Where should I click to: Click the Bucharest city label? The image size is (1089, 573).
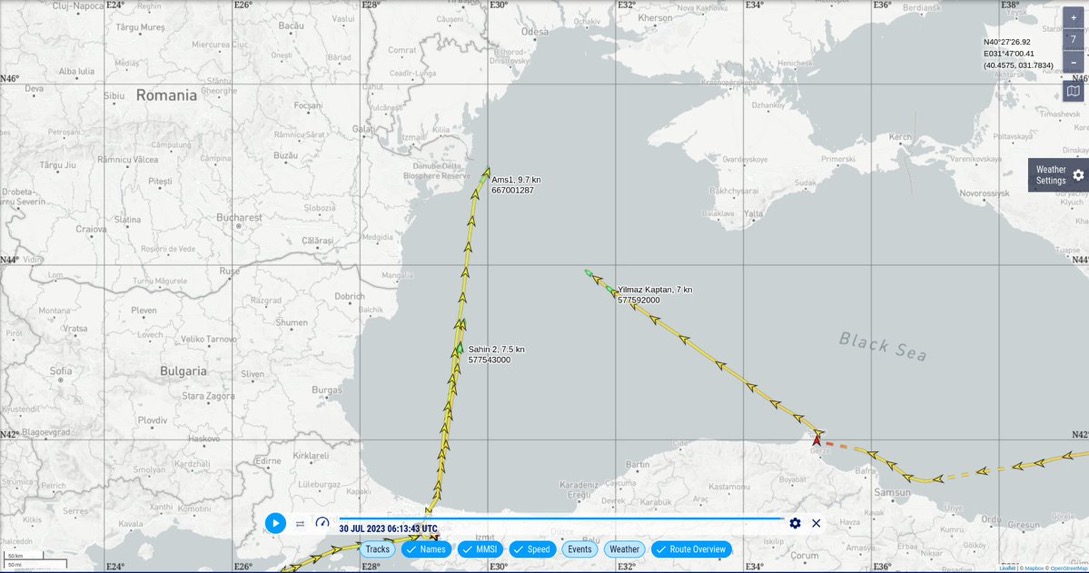(x=240, y=217)
